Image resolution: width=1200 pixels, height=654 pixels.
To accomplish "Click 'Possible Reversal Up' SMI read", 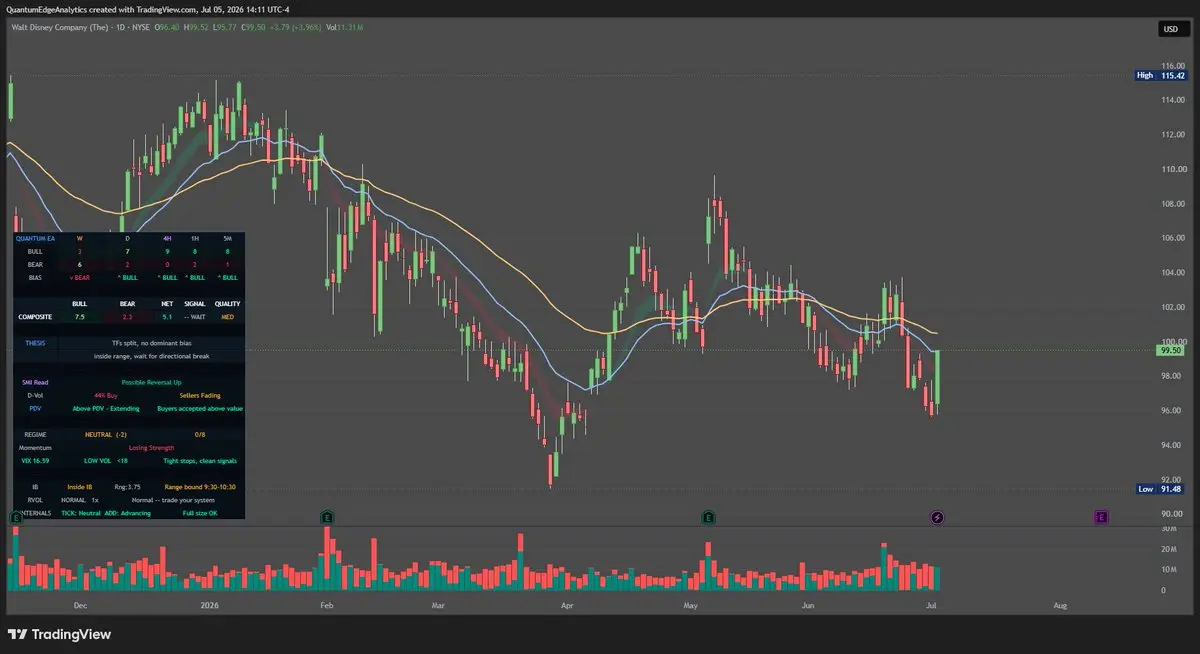I will (x=152, y=382).
